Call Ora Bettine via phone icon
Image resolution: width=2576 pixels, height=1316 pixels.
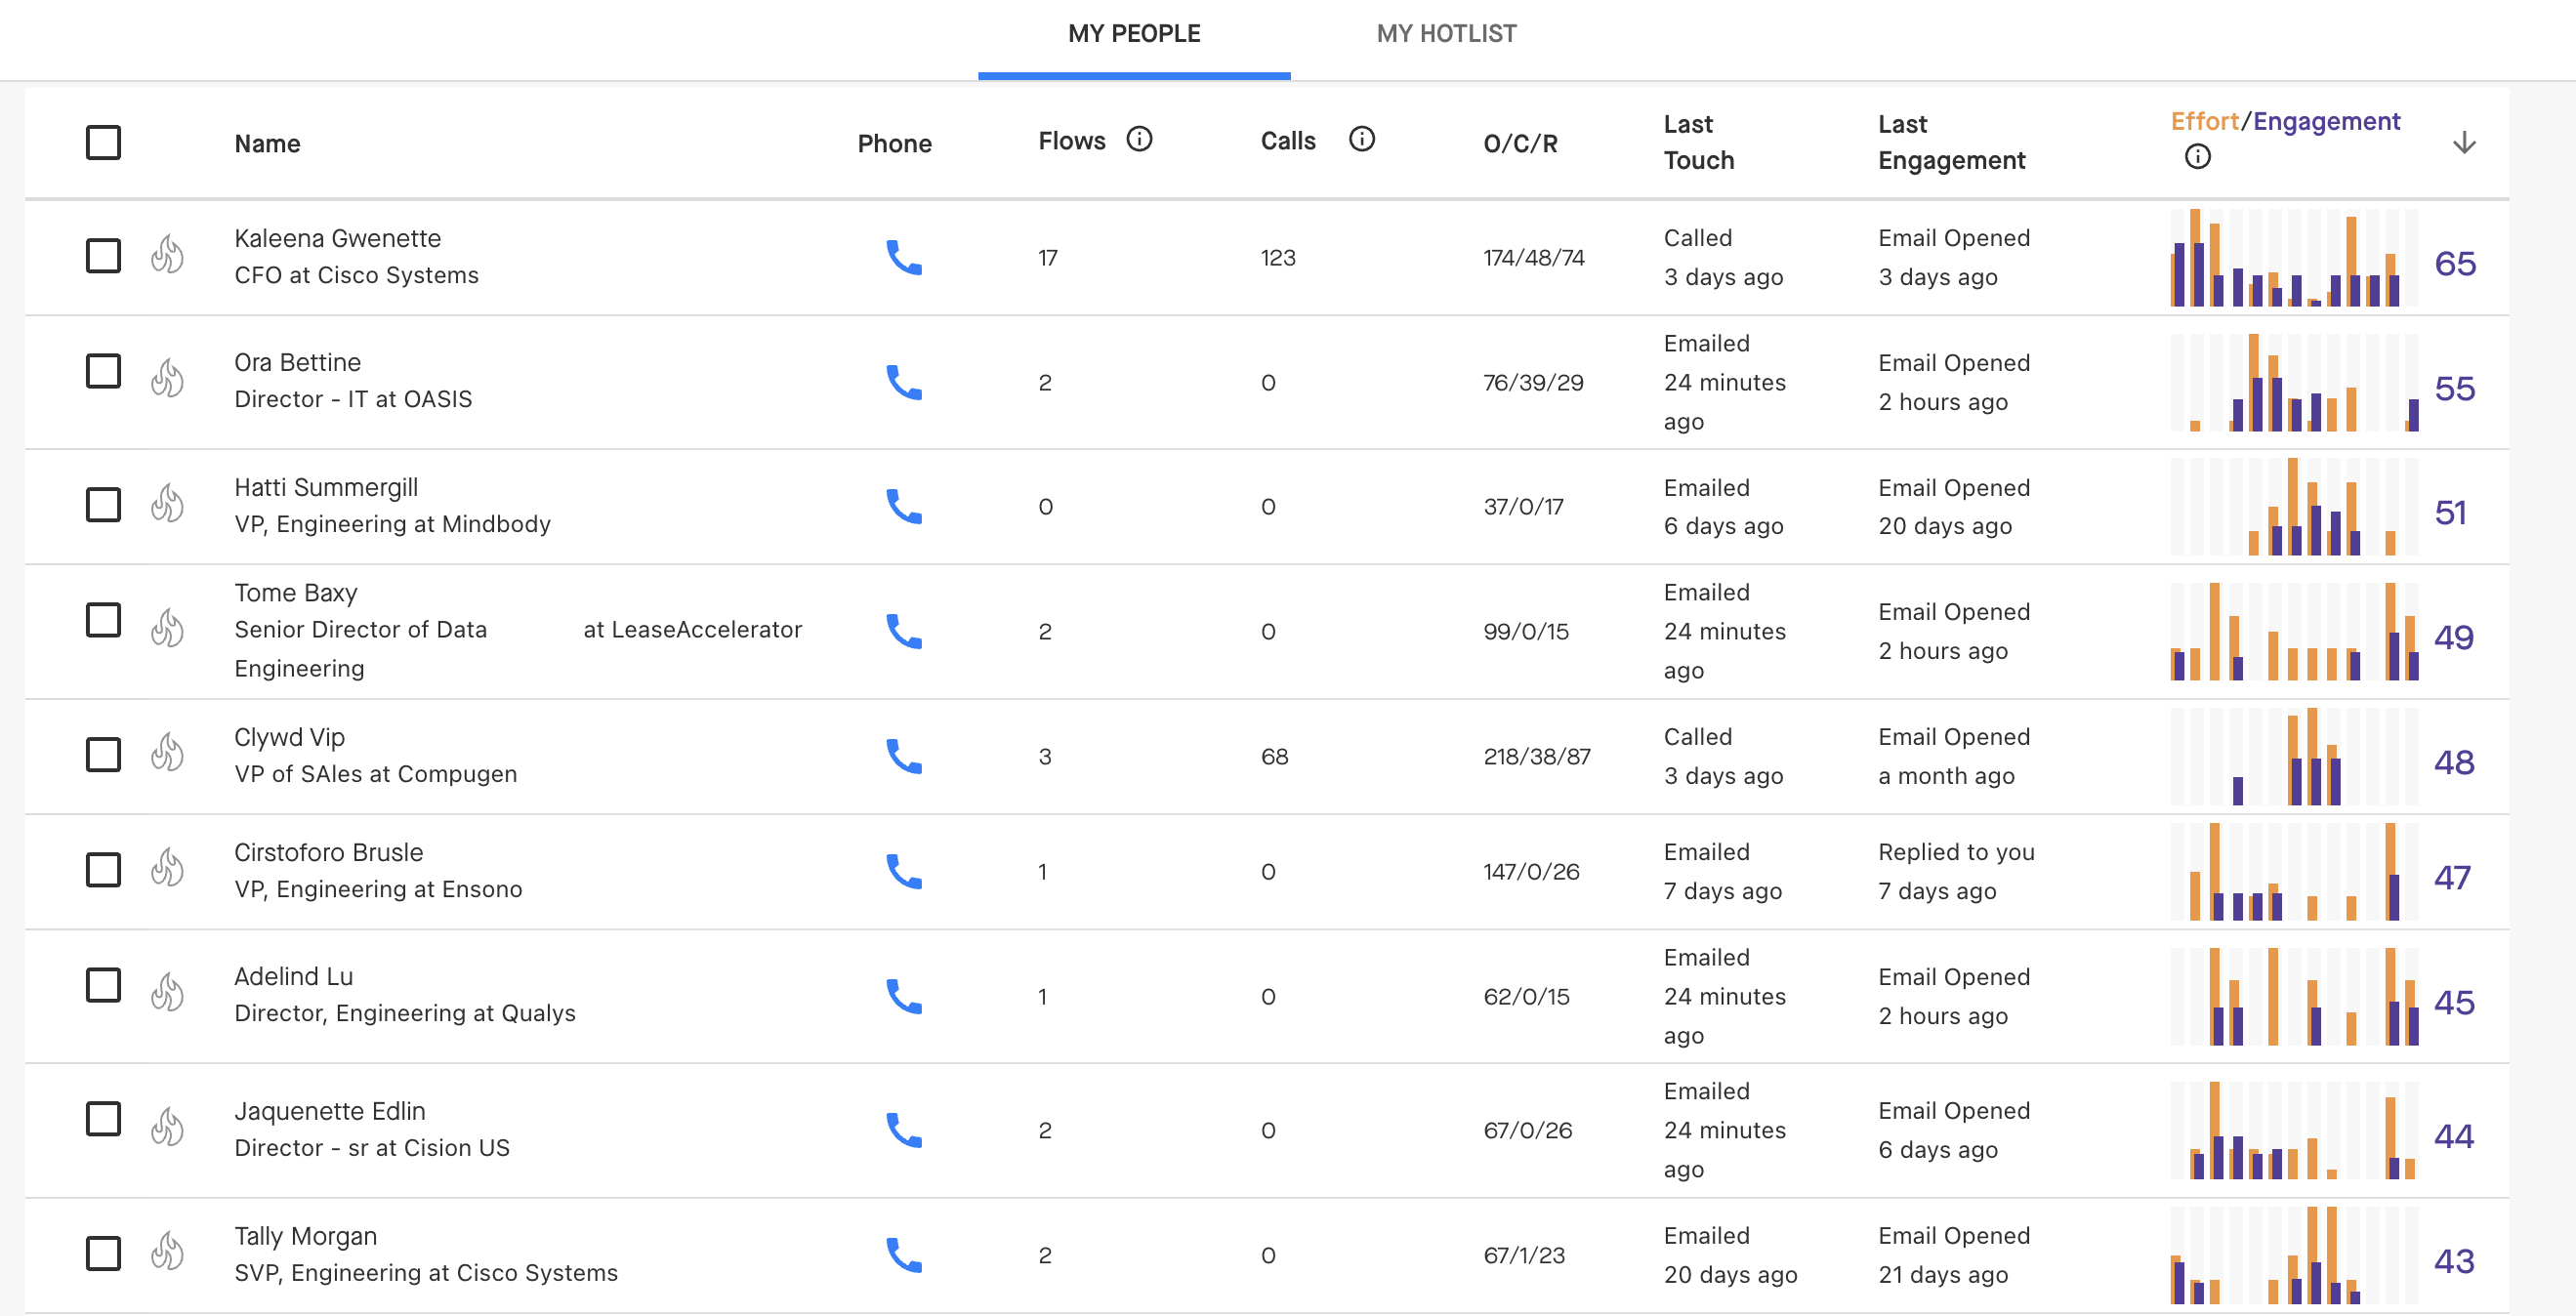[904, 382]
